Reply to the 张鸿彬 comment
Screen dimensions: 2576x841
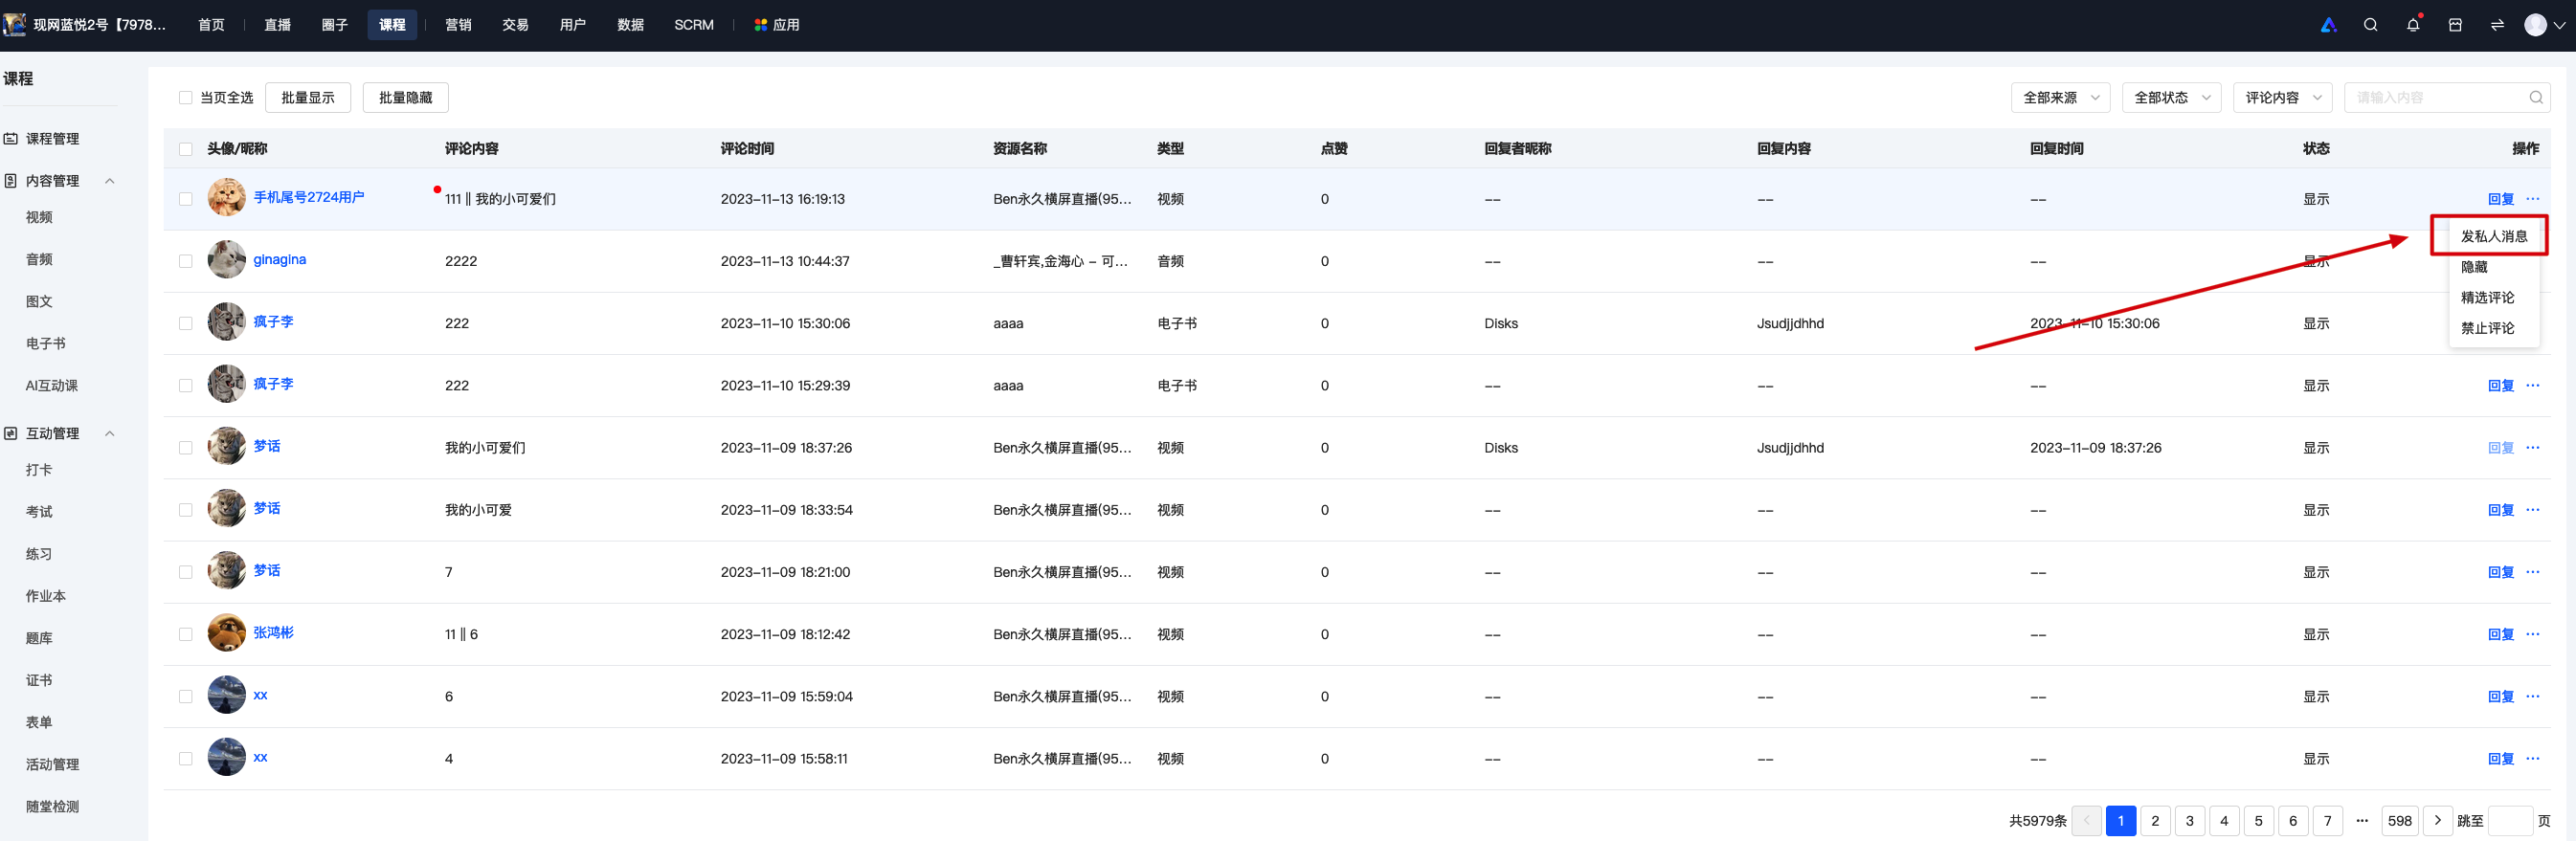(2500, 634)
